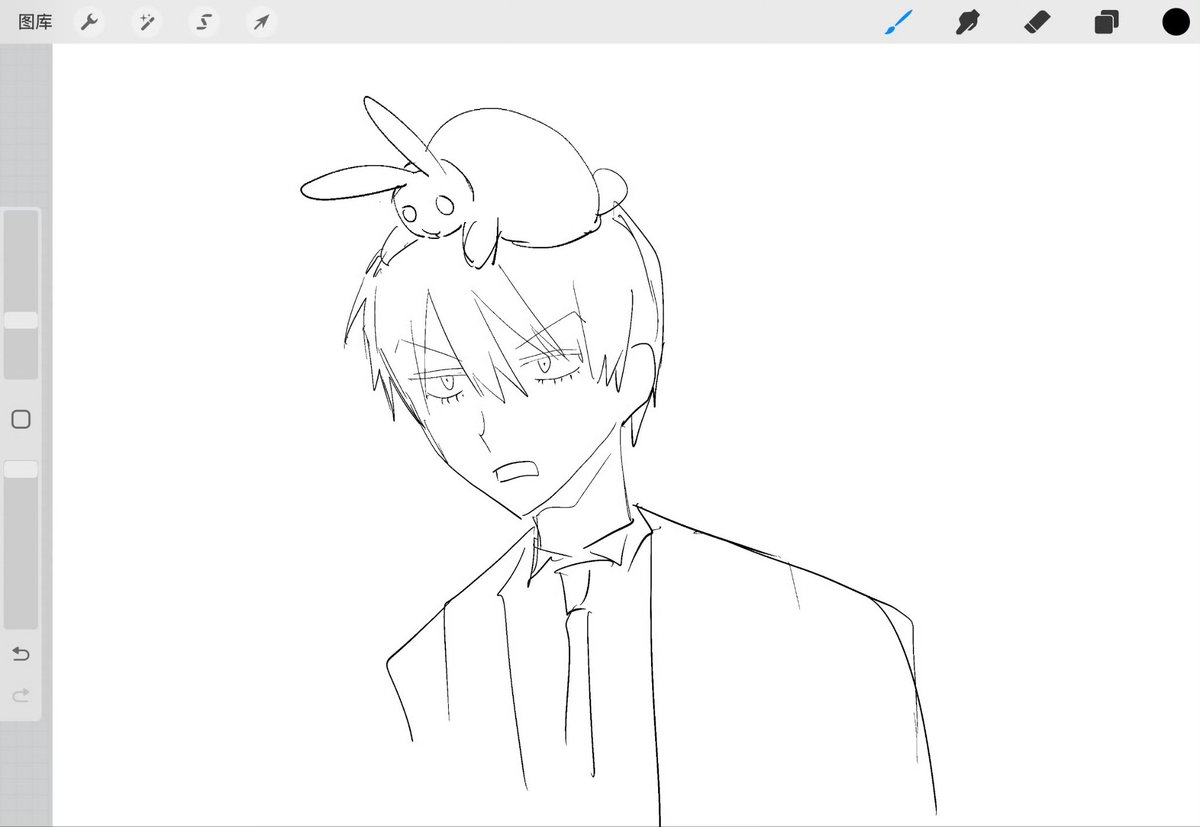This screenshot has width=1200, height=827.
Task: Activate the Selection tool
Action: (203, 21)
